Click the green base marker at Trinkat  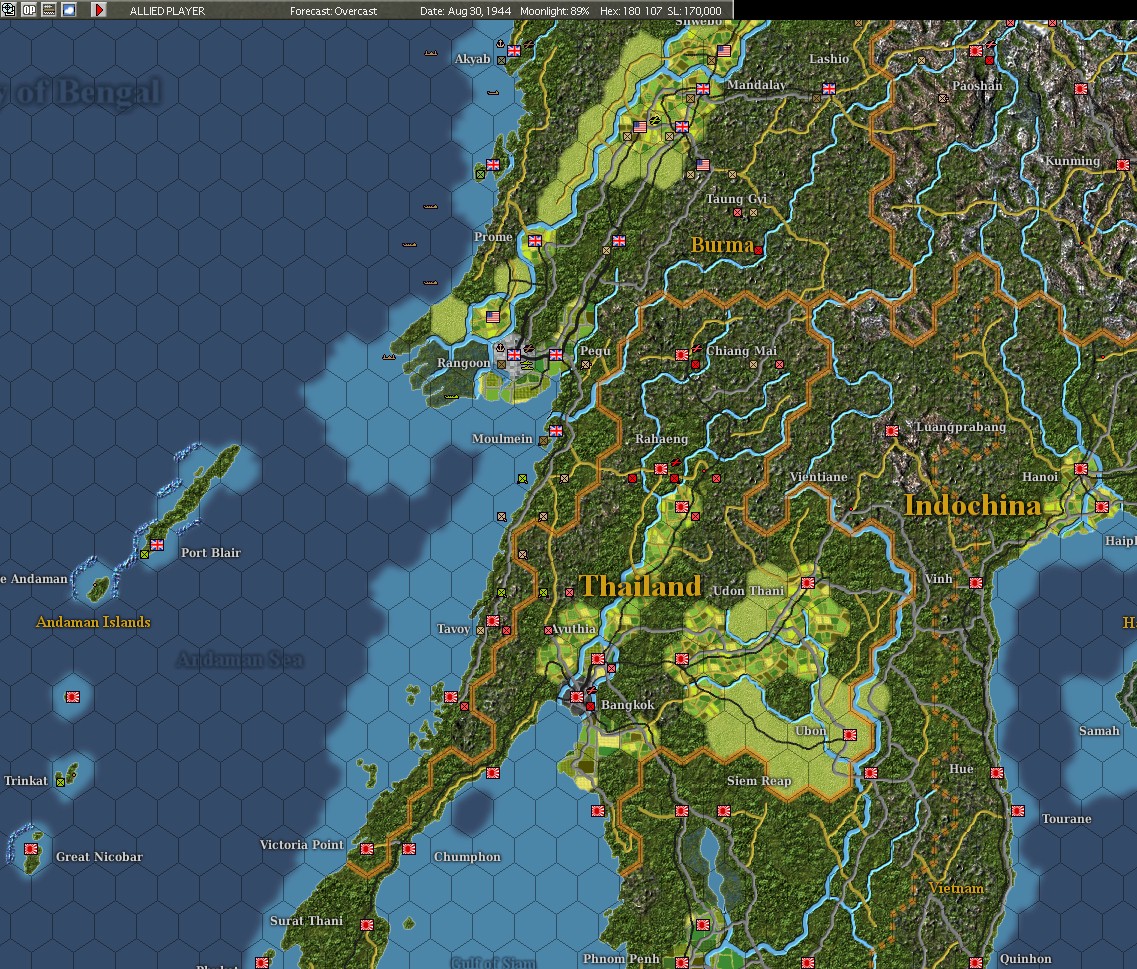click(61, 782)
